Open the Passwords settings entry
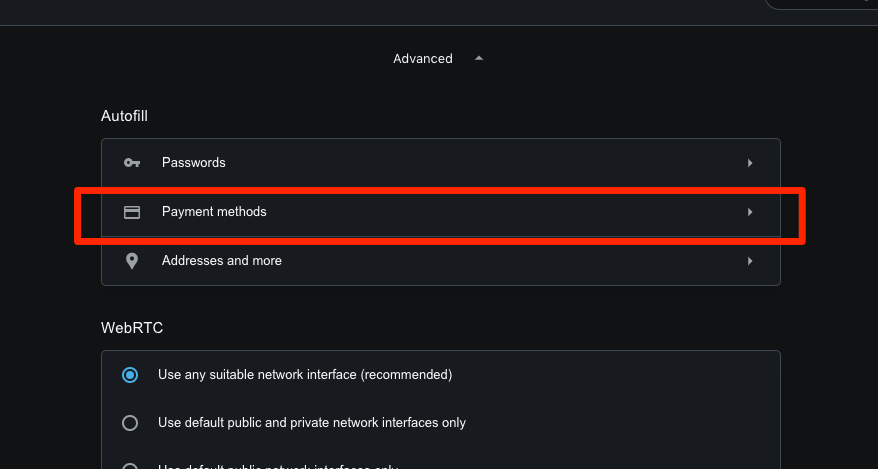Screen dimensions: 878x469 (194, 163)
